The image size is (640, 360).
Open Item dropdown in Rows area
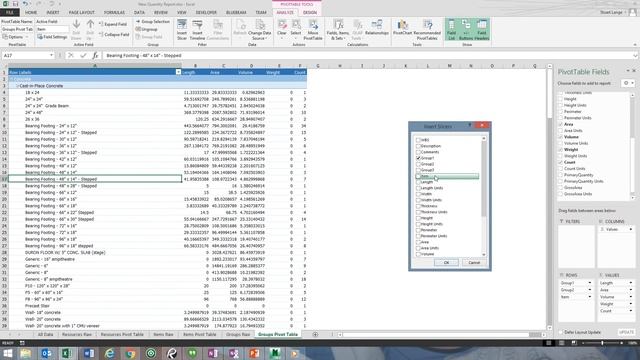click(x=589, y=297)
